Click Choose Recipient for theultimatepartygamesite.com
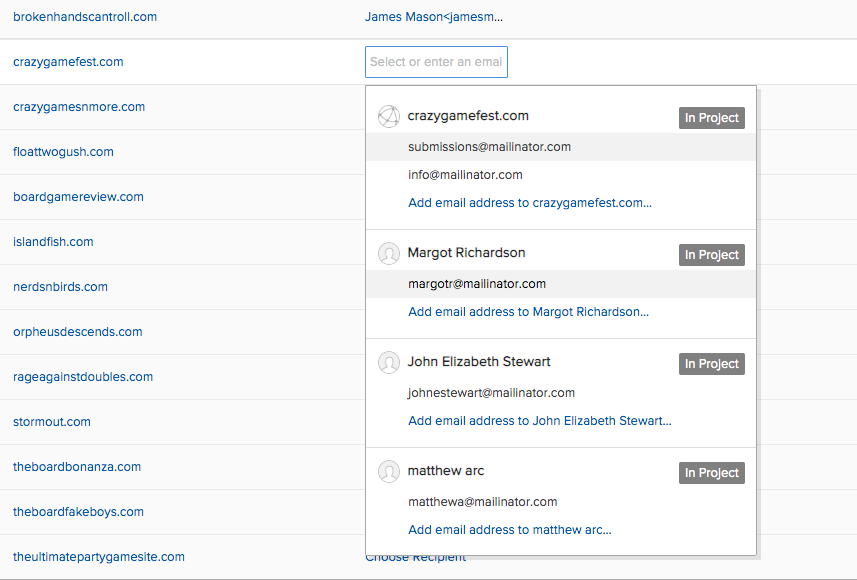This screenshot has height=580, width=857. coord(415,558)
